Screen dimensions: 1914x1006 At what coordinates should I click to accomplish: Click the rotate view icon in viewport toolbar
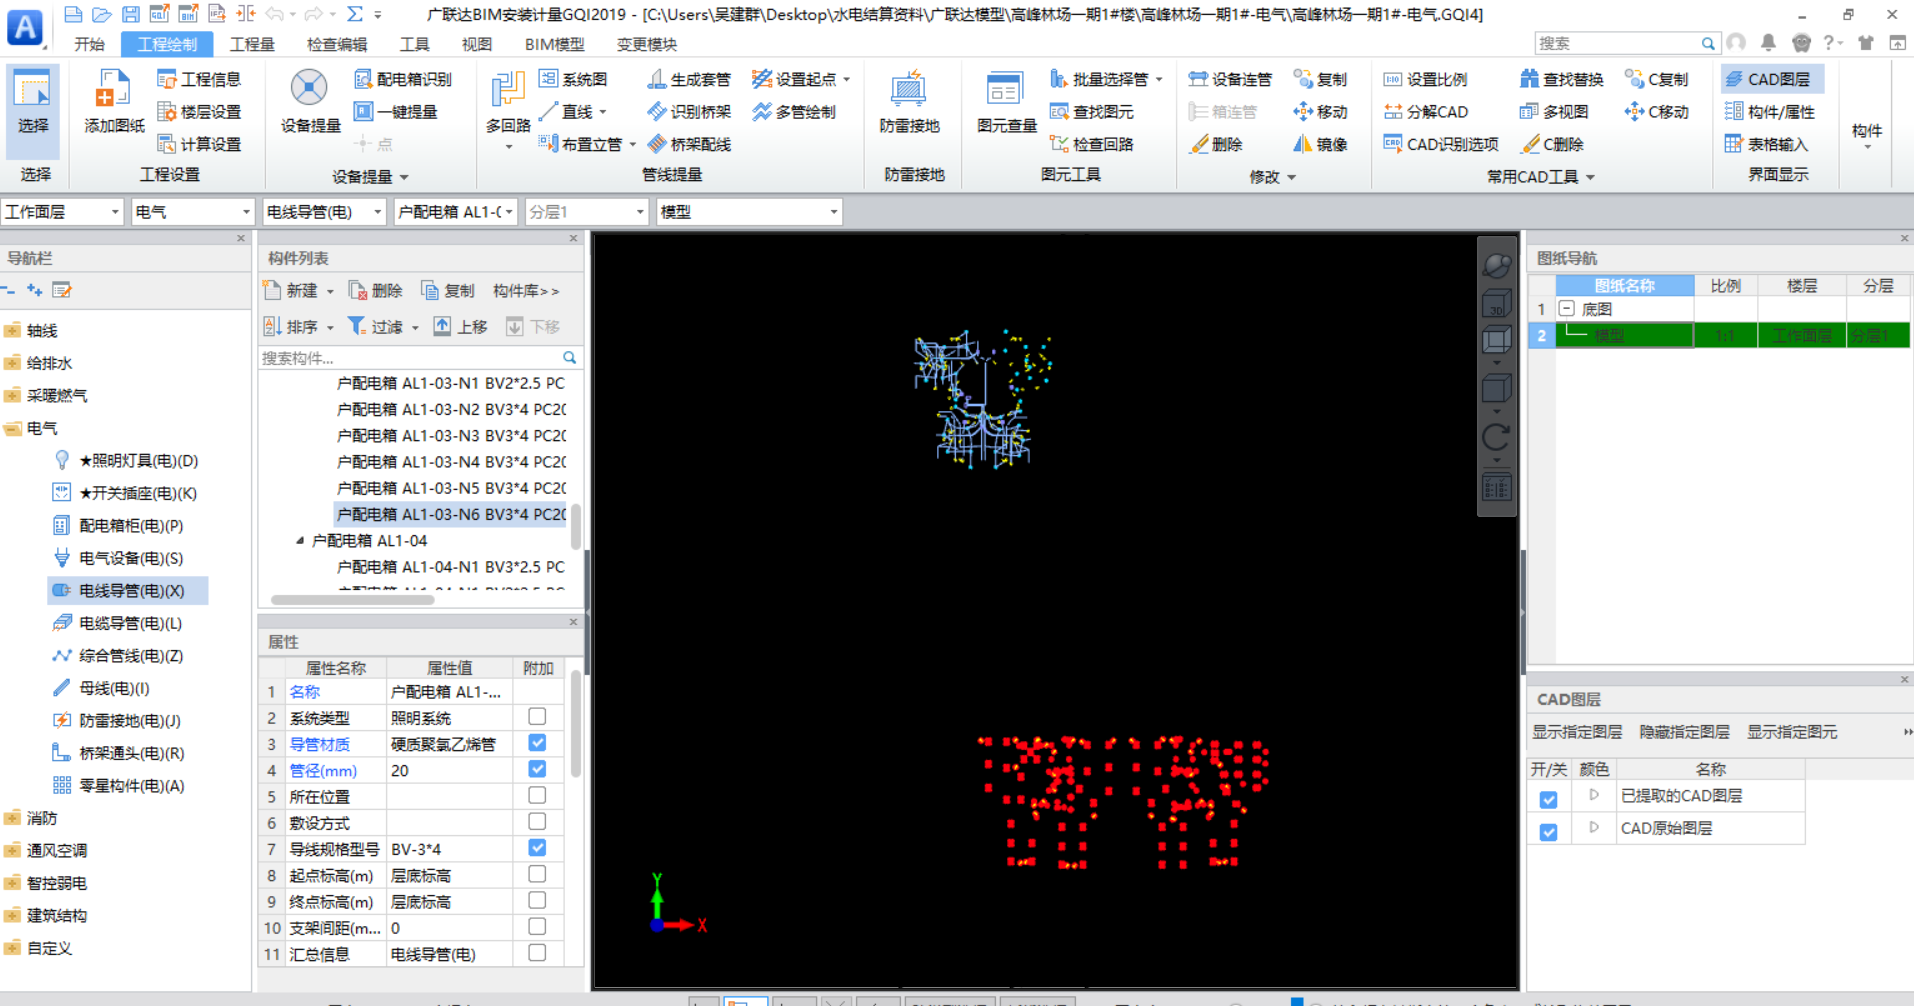pyautogui.click(x=1496, y=437)
